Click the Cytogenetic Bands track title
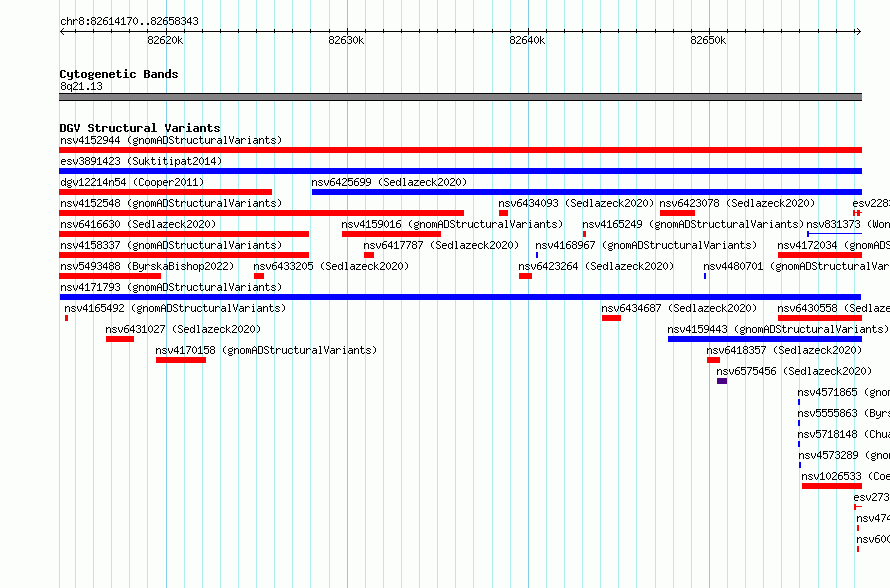The width and height of the screenshot is (890, 588). coord(119,74)
